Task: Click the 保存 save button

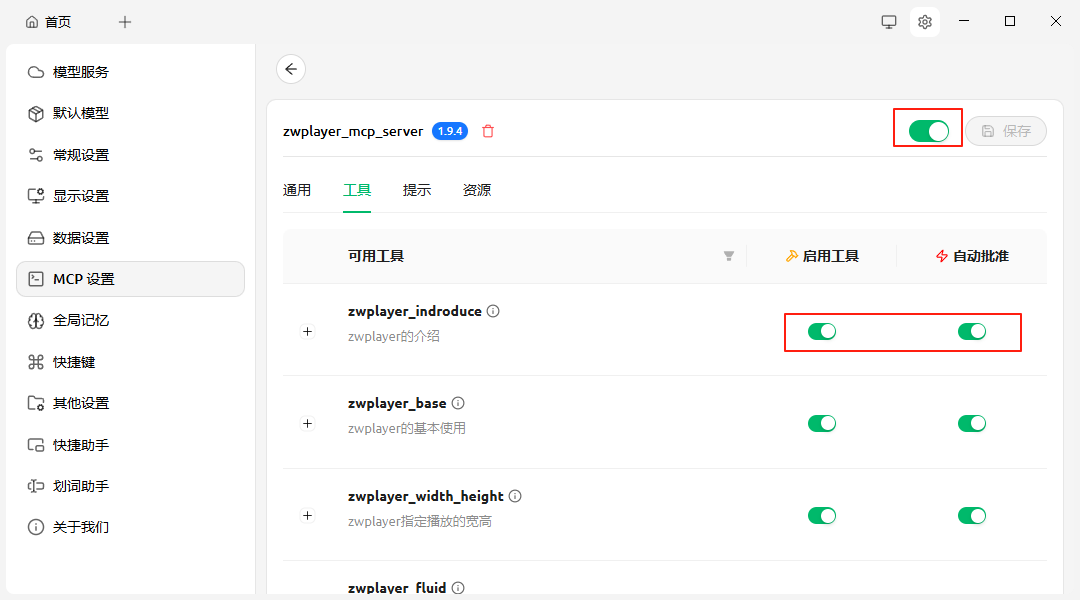Action: (1006, 131)
